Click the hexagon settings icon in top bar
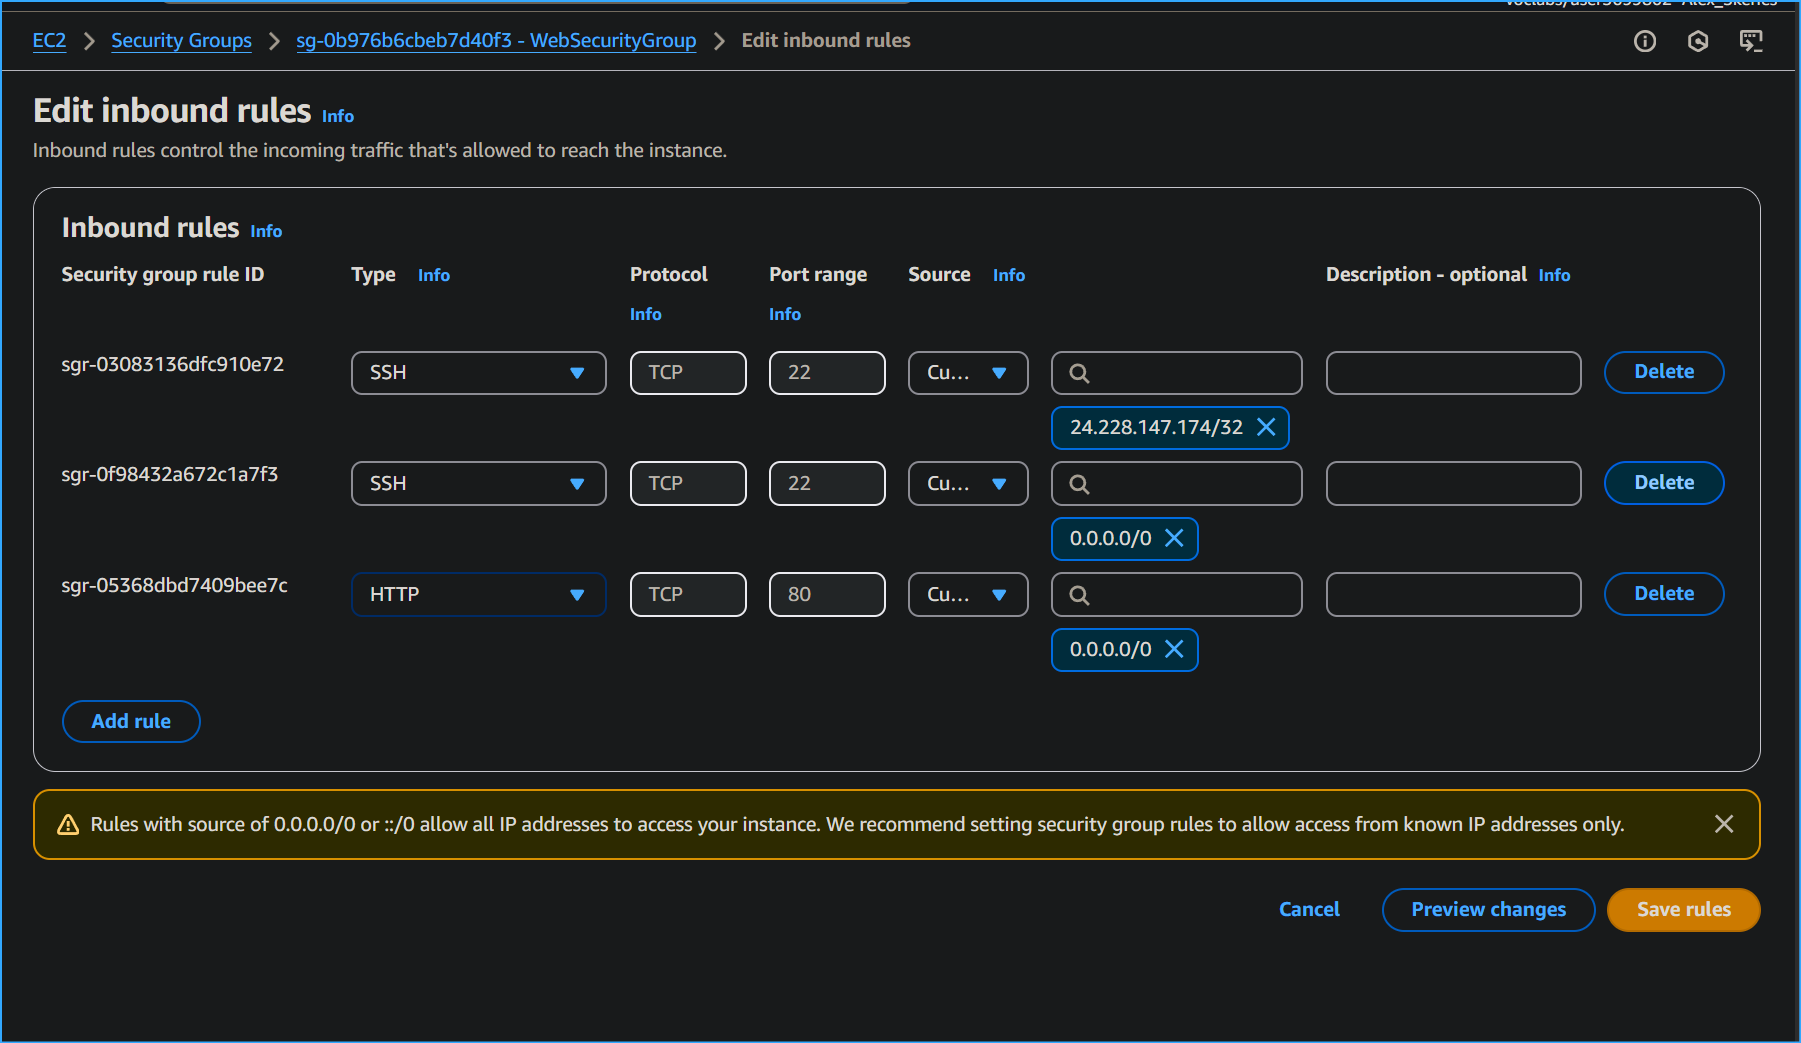 1697,41
